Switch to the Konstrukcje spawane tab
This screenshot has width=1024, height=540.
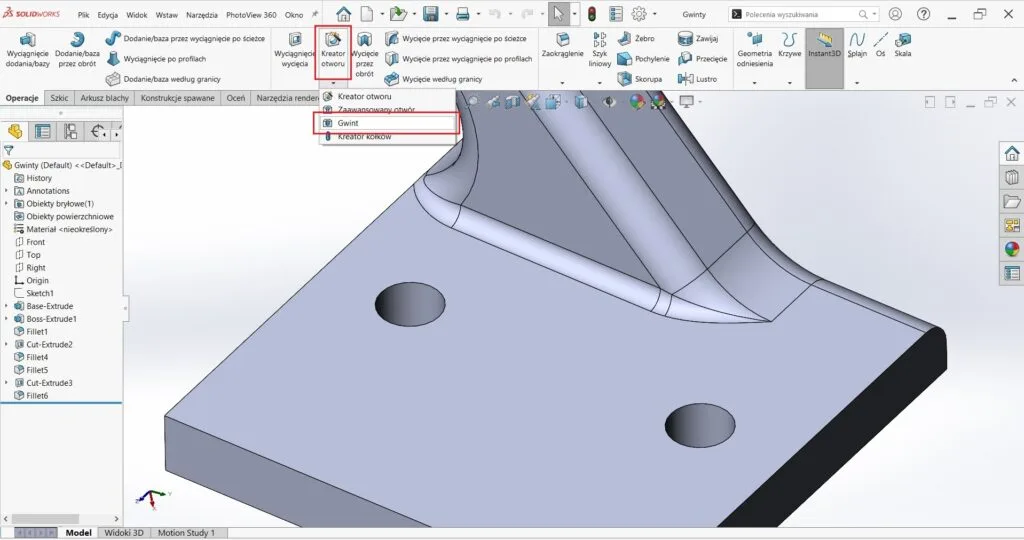[178, 98]
